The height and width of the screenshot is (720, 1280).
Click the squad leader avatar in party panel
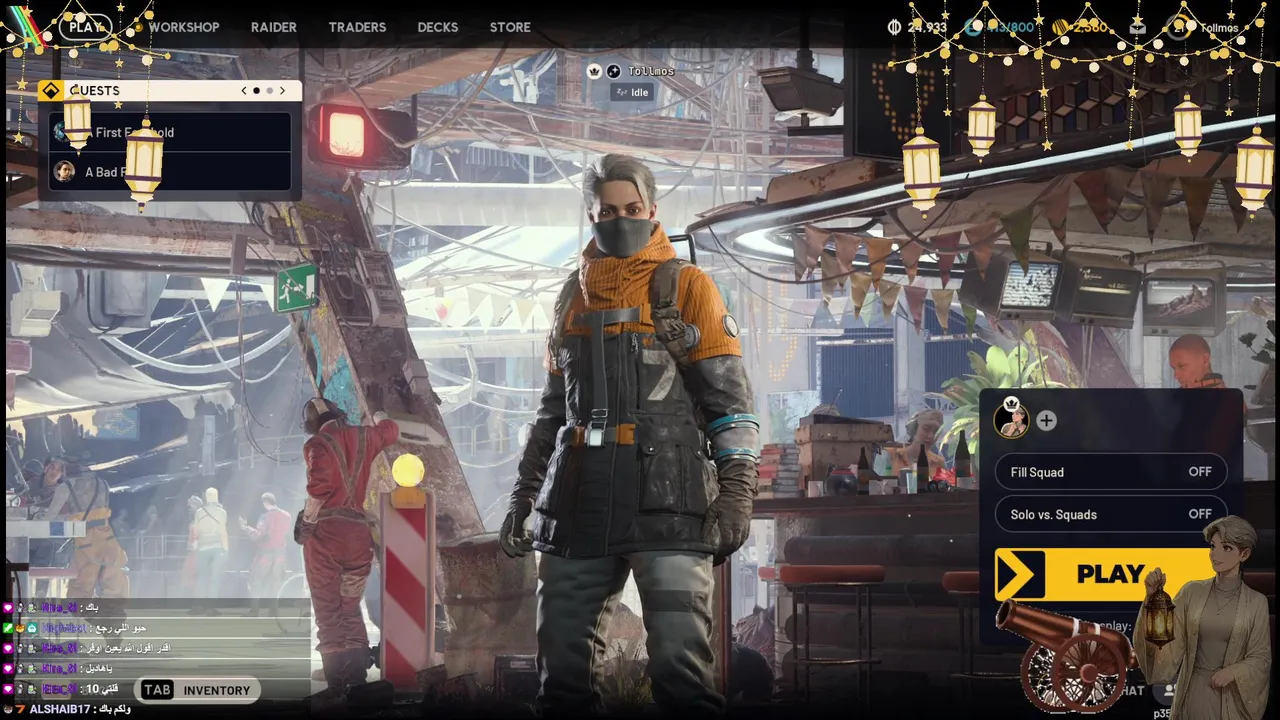click(x=1012, y=419)
